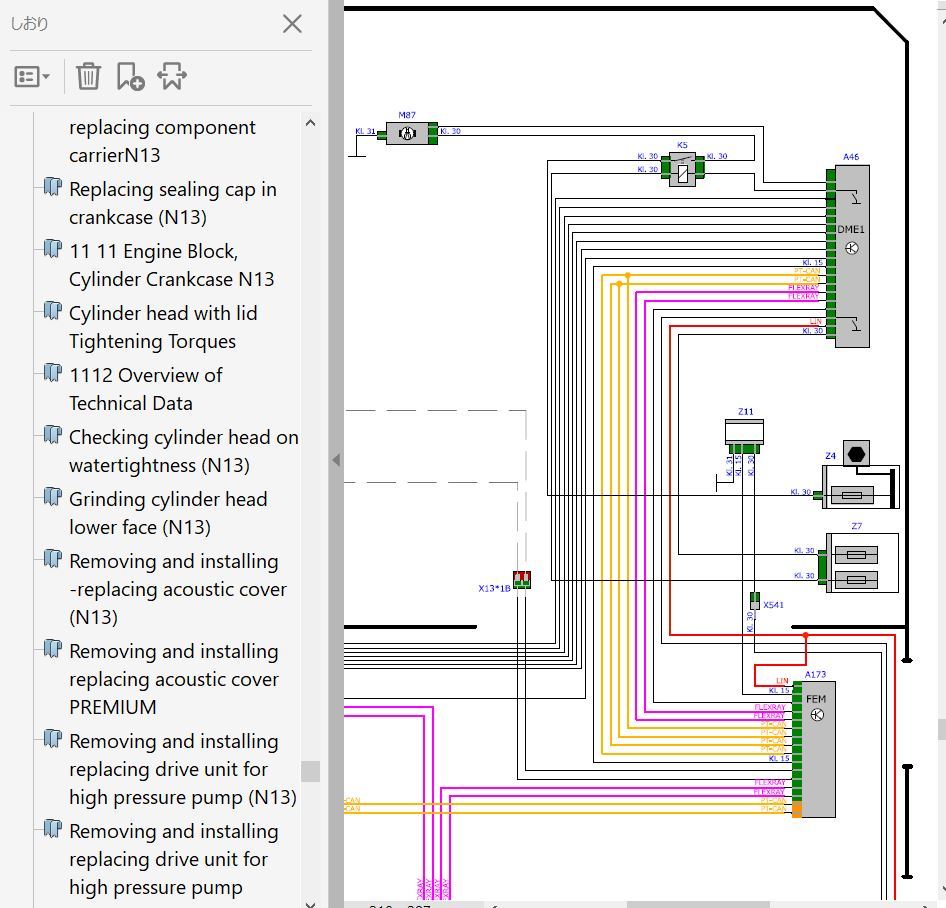Open bookmark Cylinder head with lid Tightening Torques
Screen dimensions: 946x908
(x=163, y=327)
